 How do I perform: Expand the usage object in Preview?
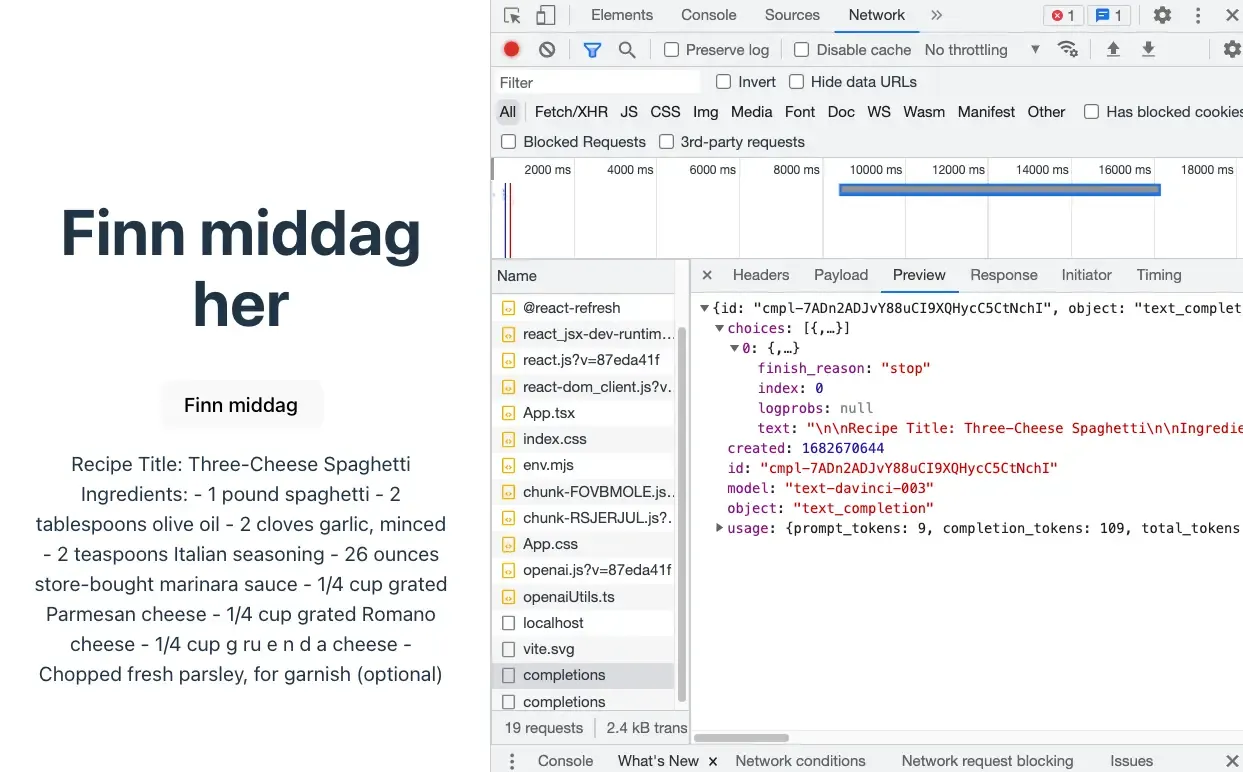(719, 527)
